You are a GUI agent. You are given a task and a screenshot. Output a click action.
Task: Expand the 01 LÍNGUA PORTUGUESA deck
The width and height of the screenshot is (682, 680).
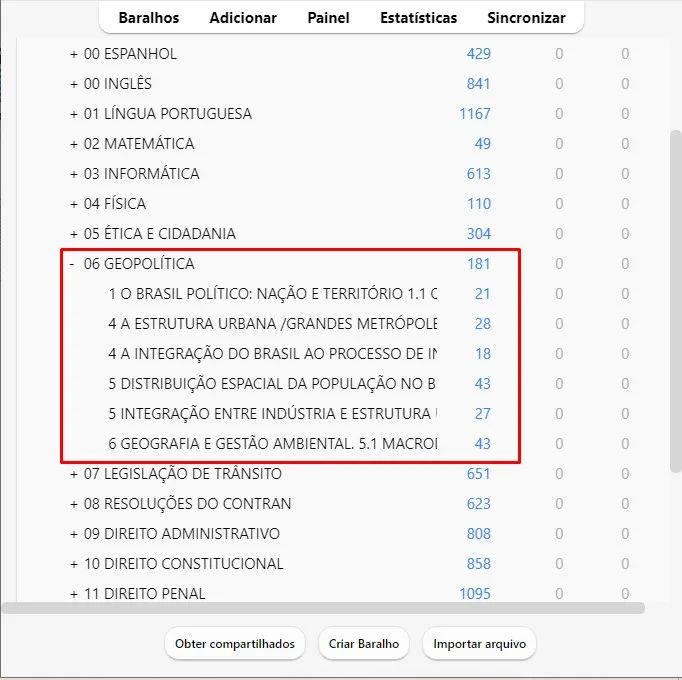(x=74, y=114)
